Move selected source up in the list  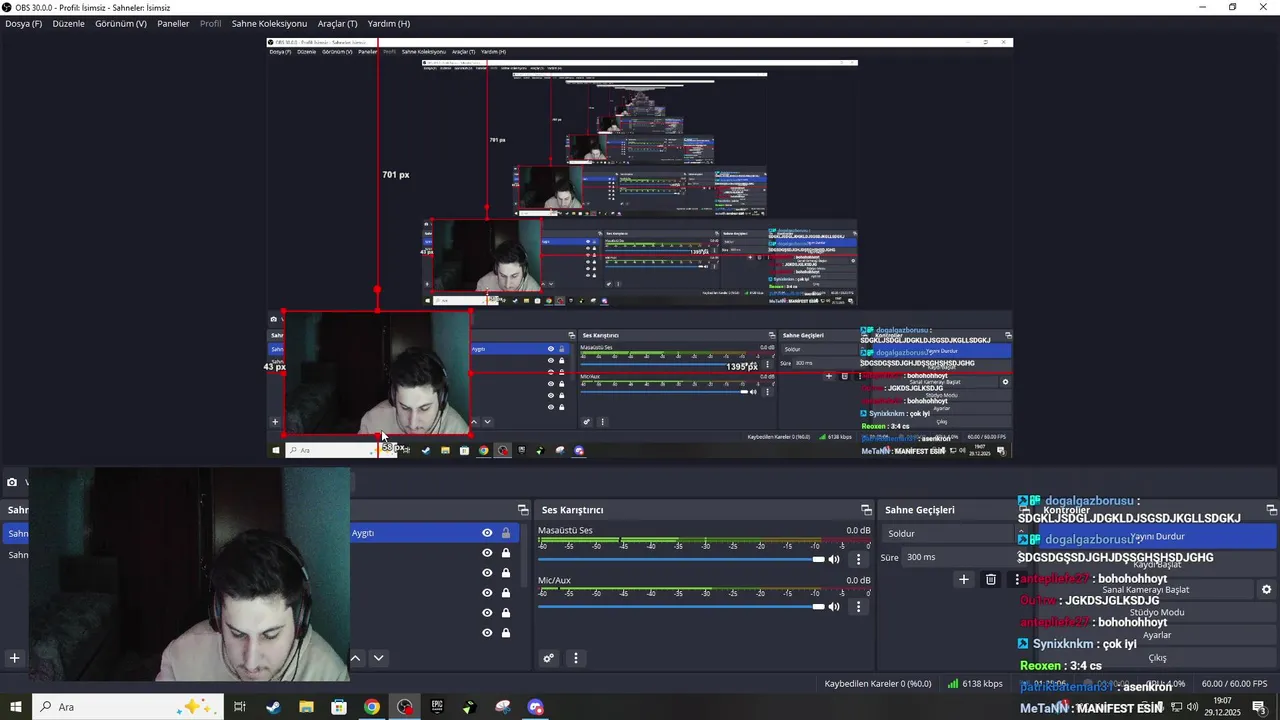click(x=355, y=658)
